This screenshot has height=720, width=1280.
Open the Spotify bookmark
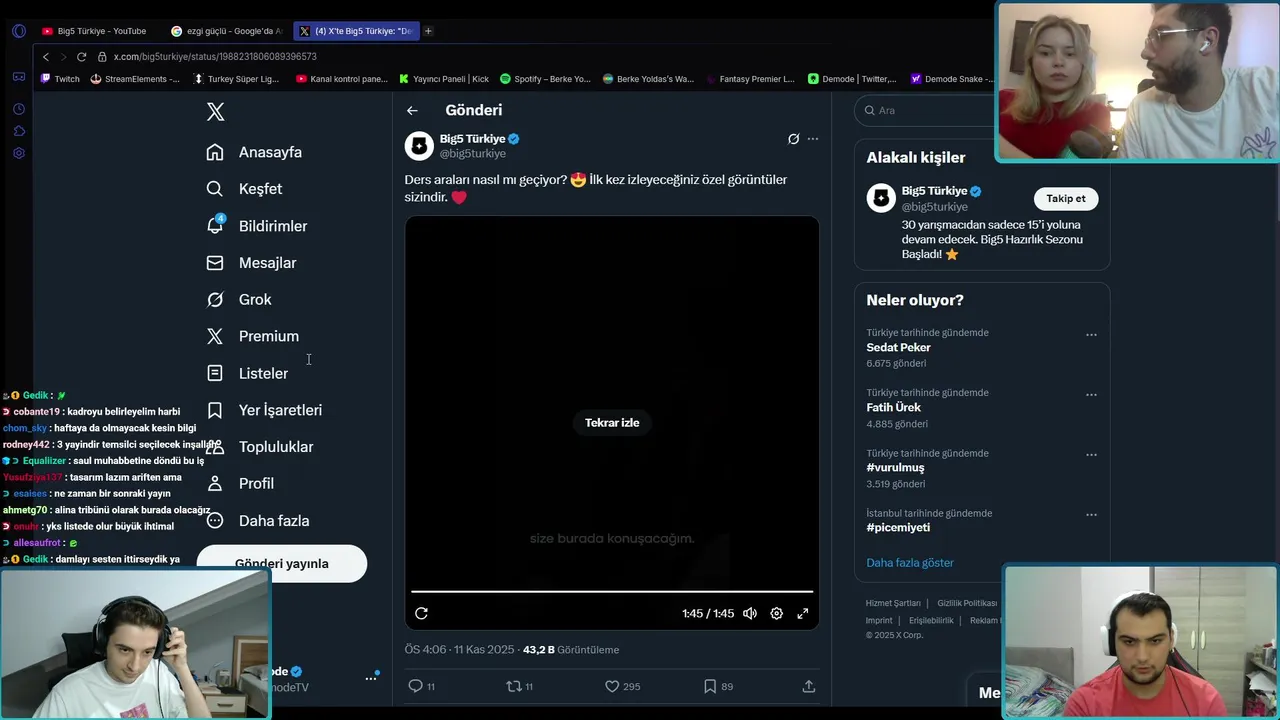pos(546,79)
